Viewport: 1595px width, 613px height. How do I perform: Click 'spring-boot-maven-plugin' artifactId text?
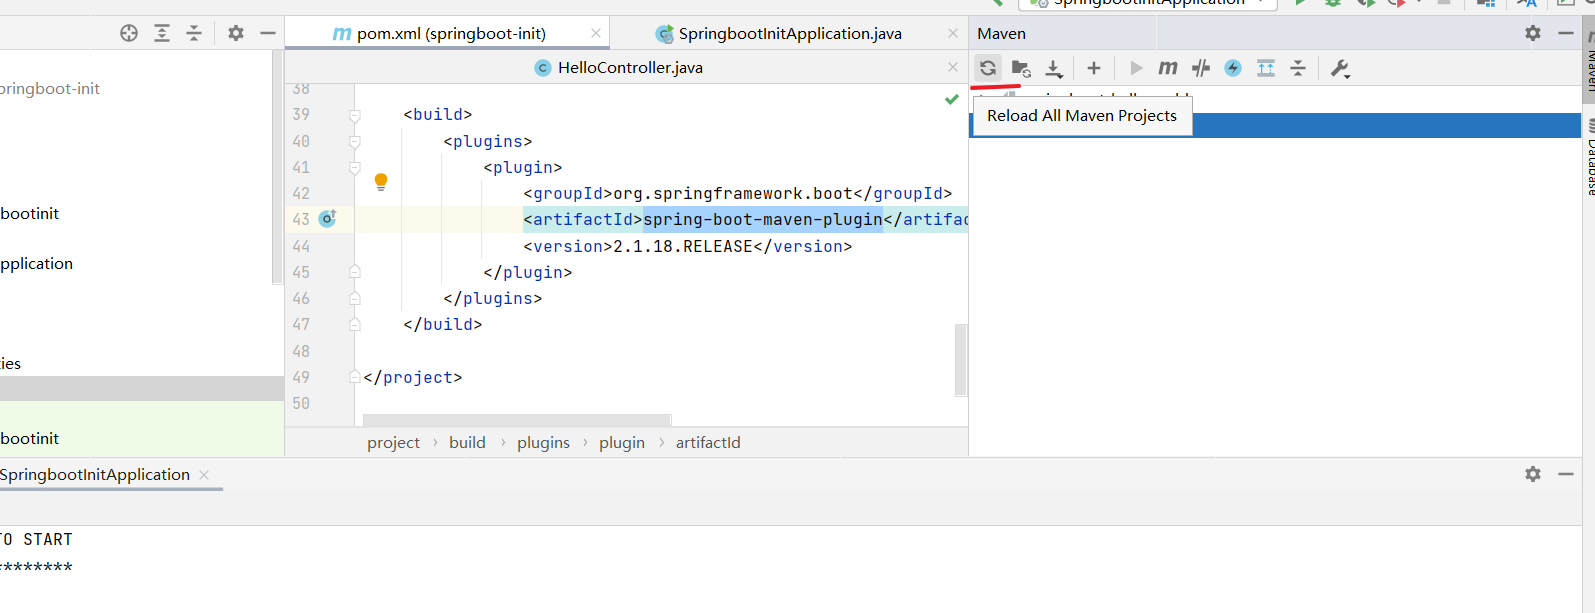763,219
